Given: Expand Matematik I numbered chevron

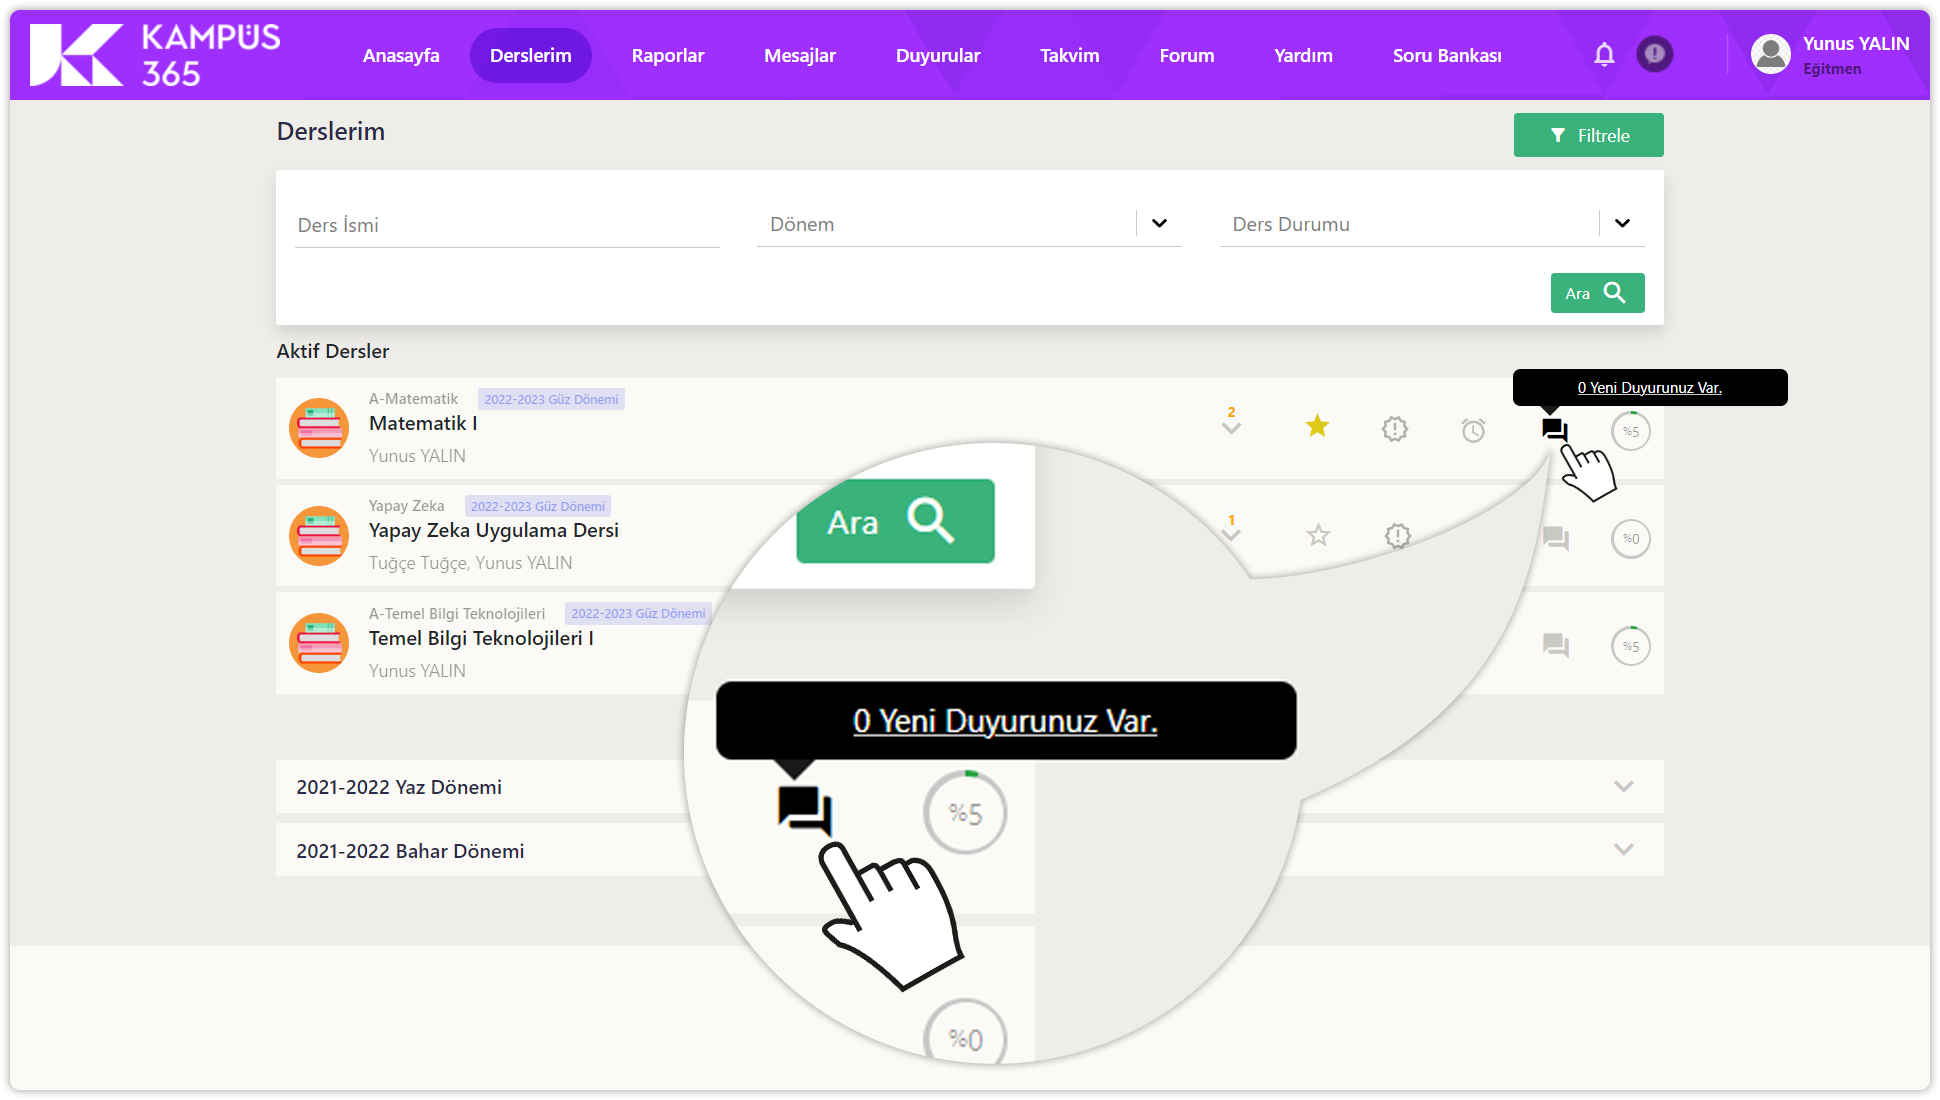Looking at the screenshot, I should pyautogui.click(x=1231, y=424).
